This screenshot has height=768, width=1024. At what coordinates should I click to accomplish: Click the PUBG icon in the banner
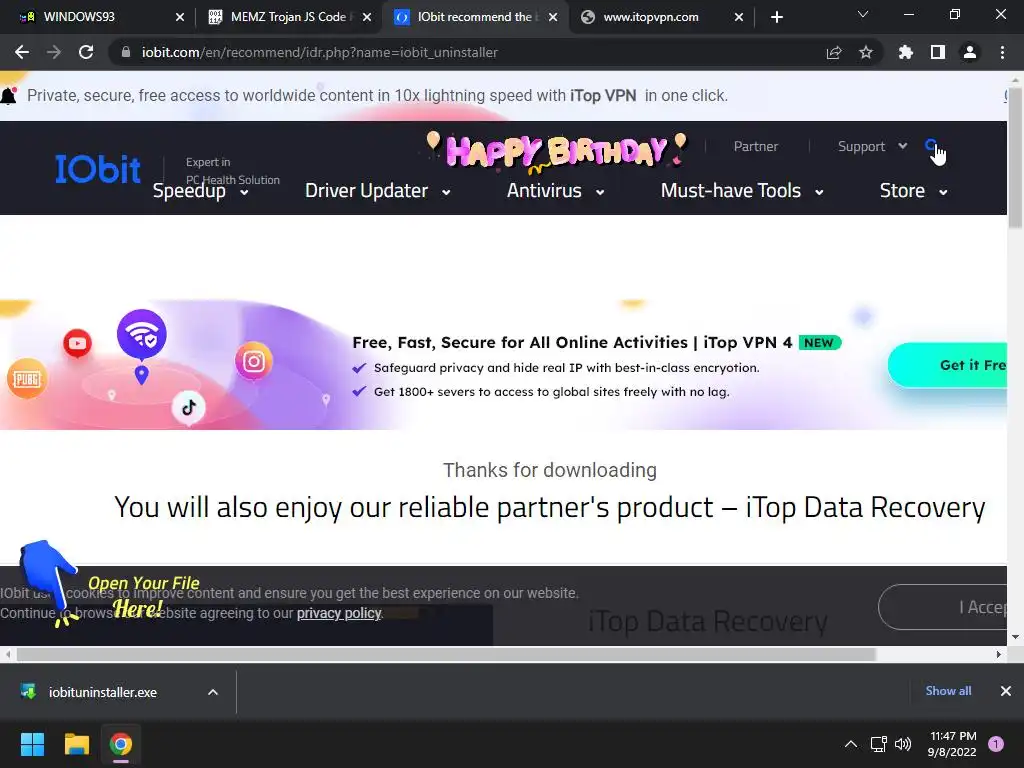click(27, 379)
